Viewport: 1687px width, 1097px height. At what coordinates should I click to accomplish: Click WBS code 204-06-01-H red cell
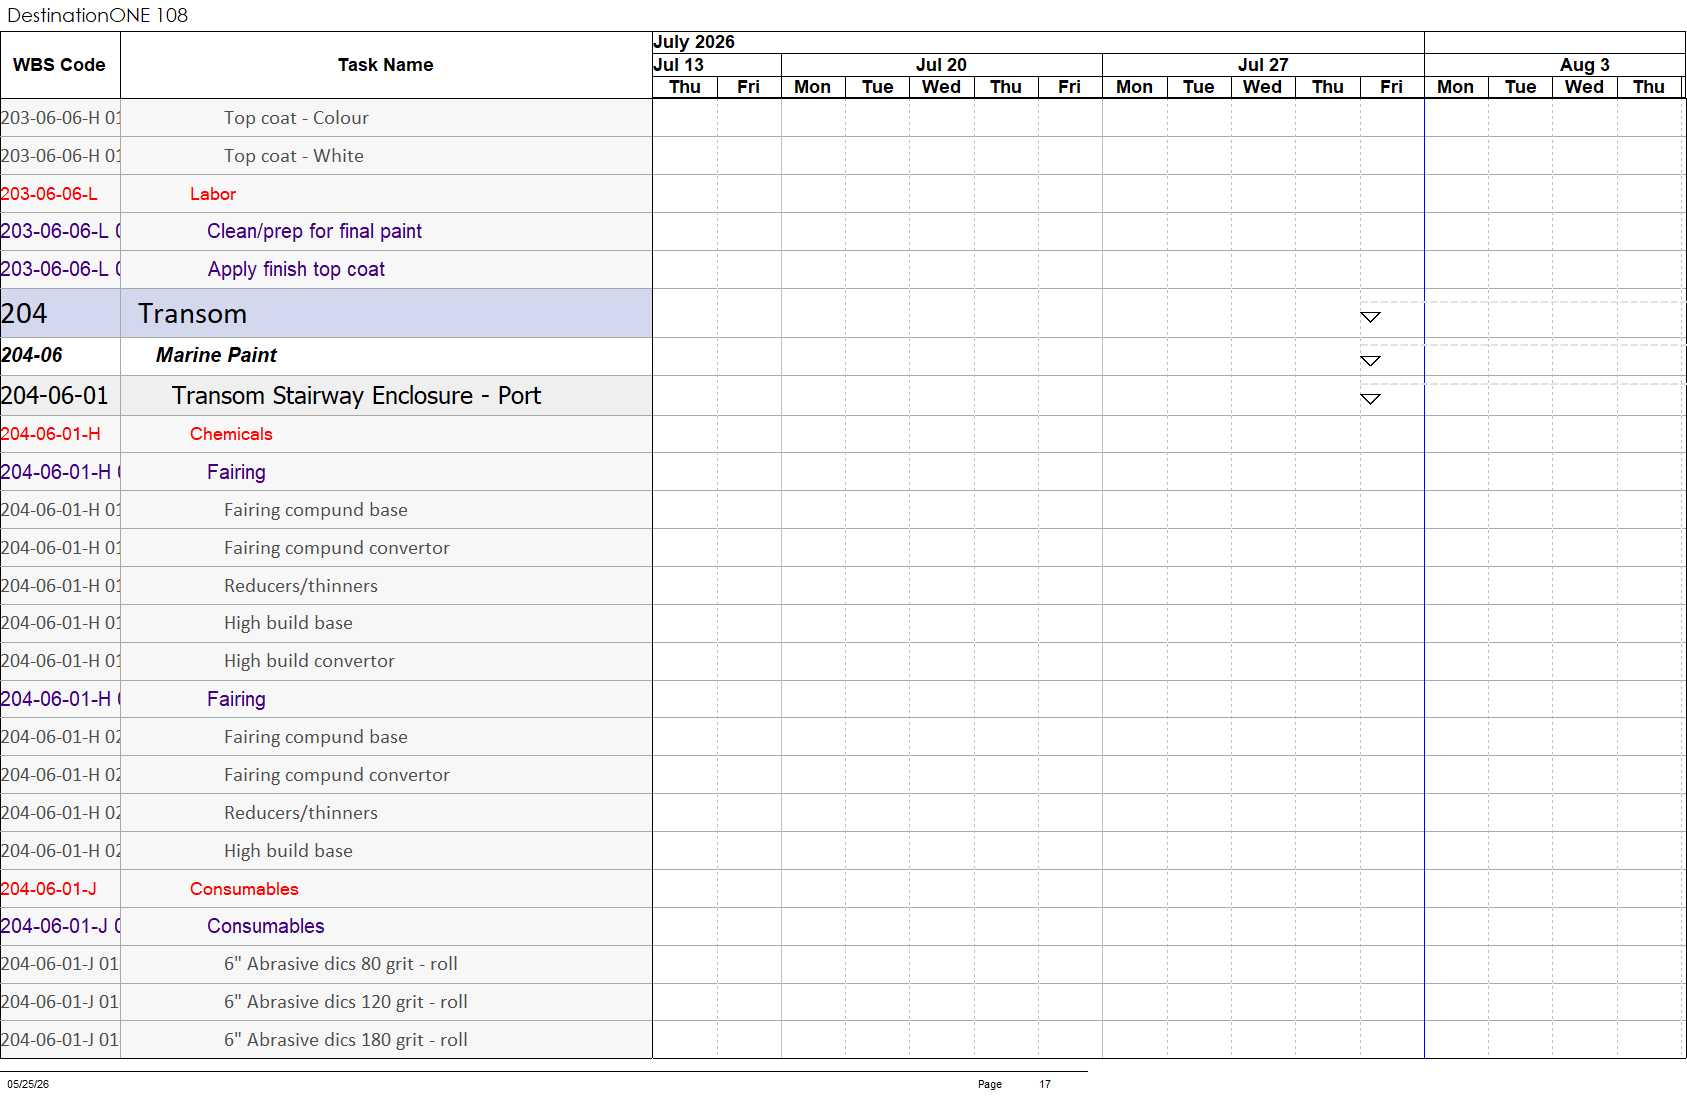point(60,434)
